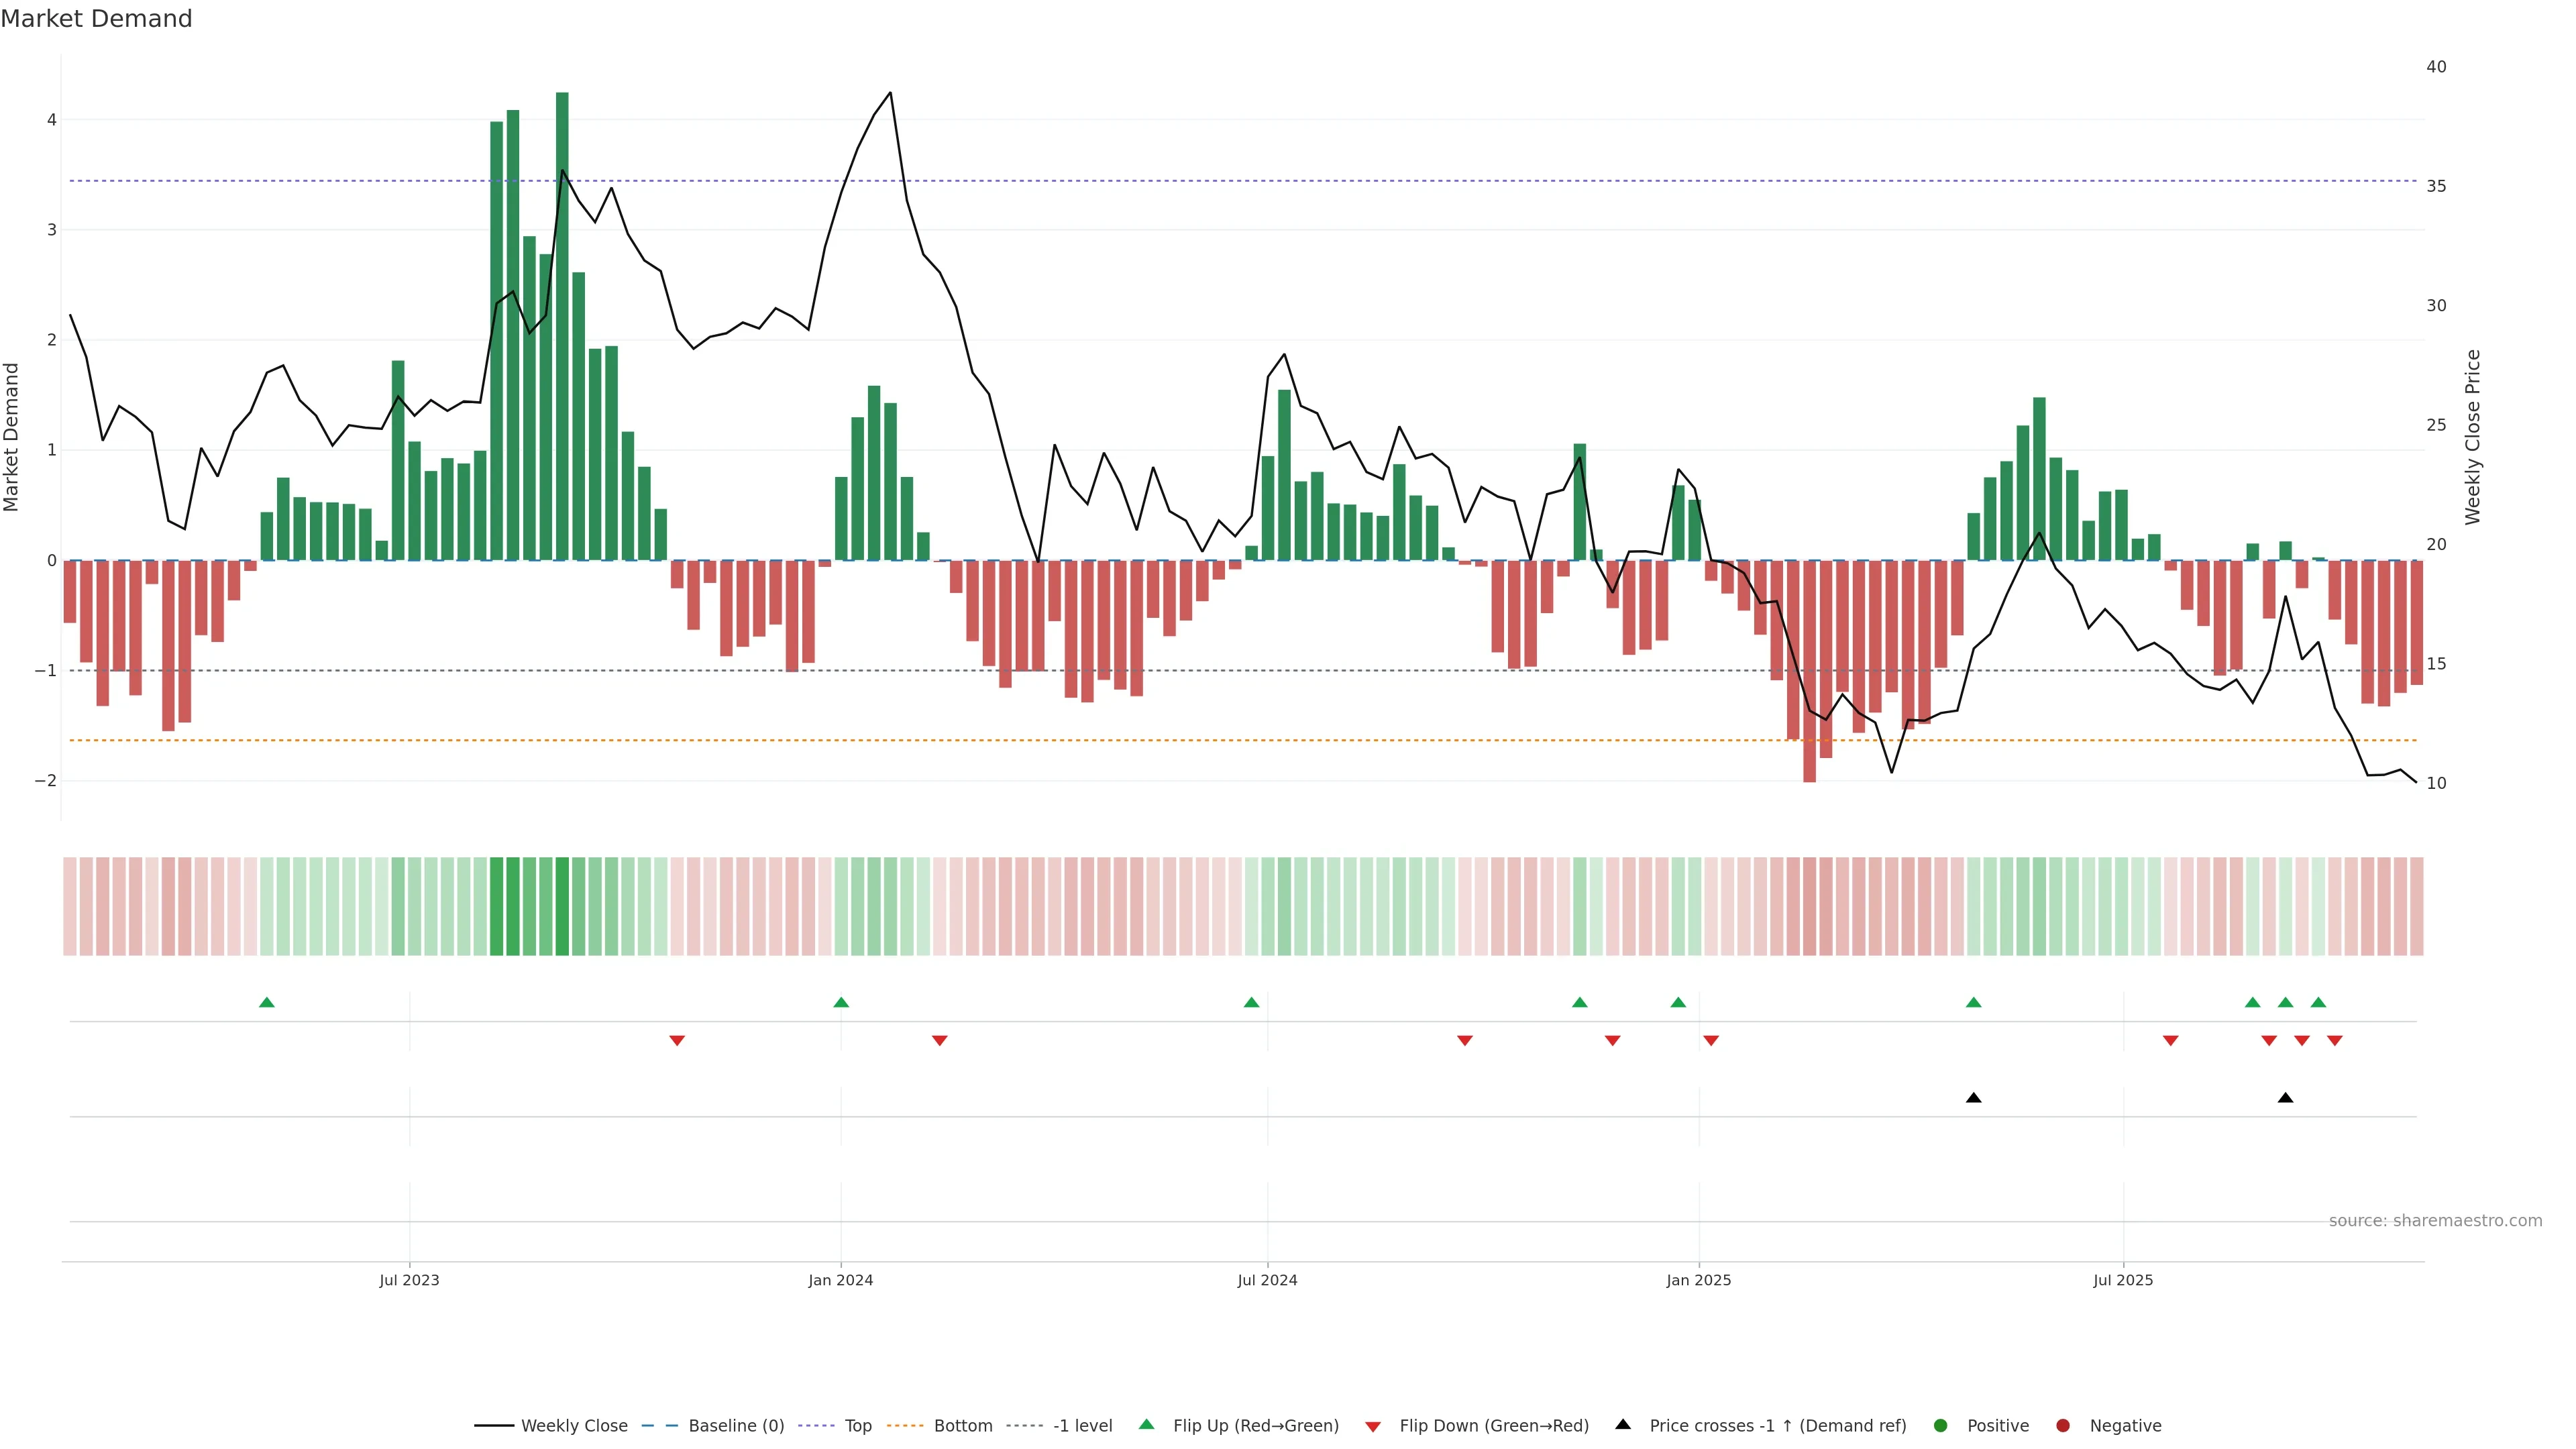Click the black triangle Price crosses legend icon

click(1623, 1425)
